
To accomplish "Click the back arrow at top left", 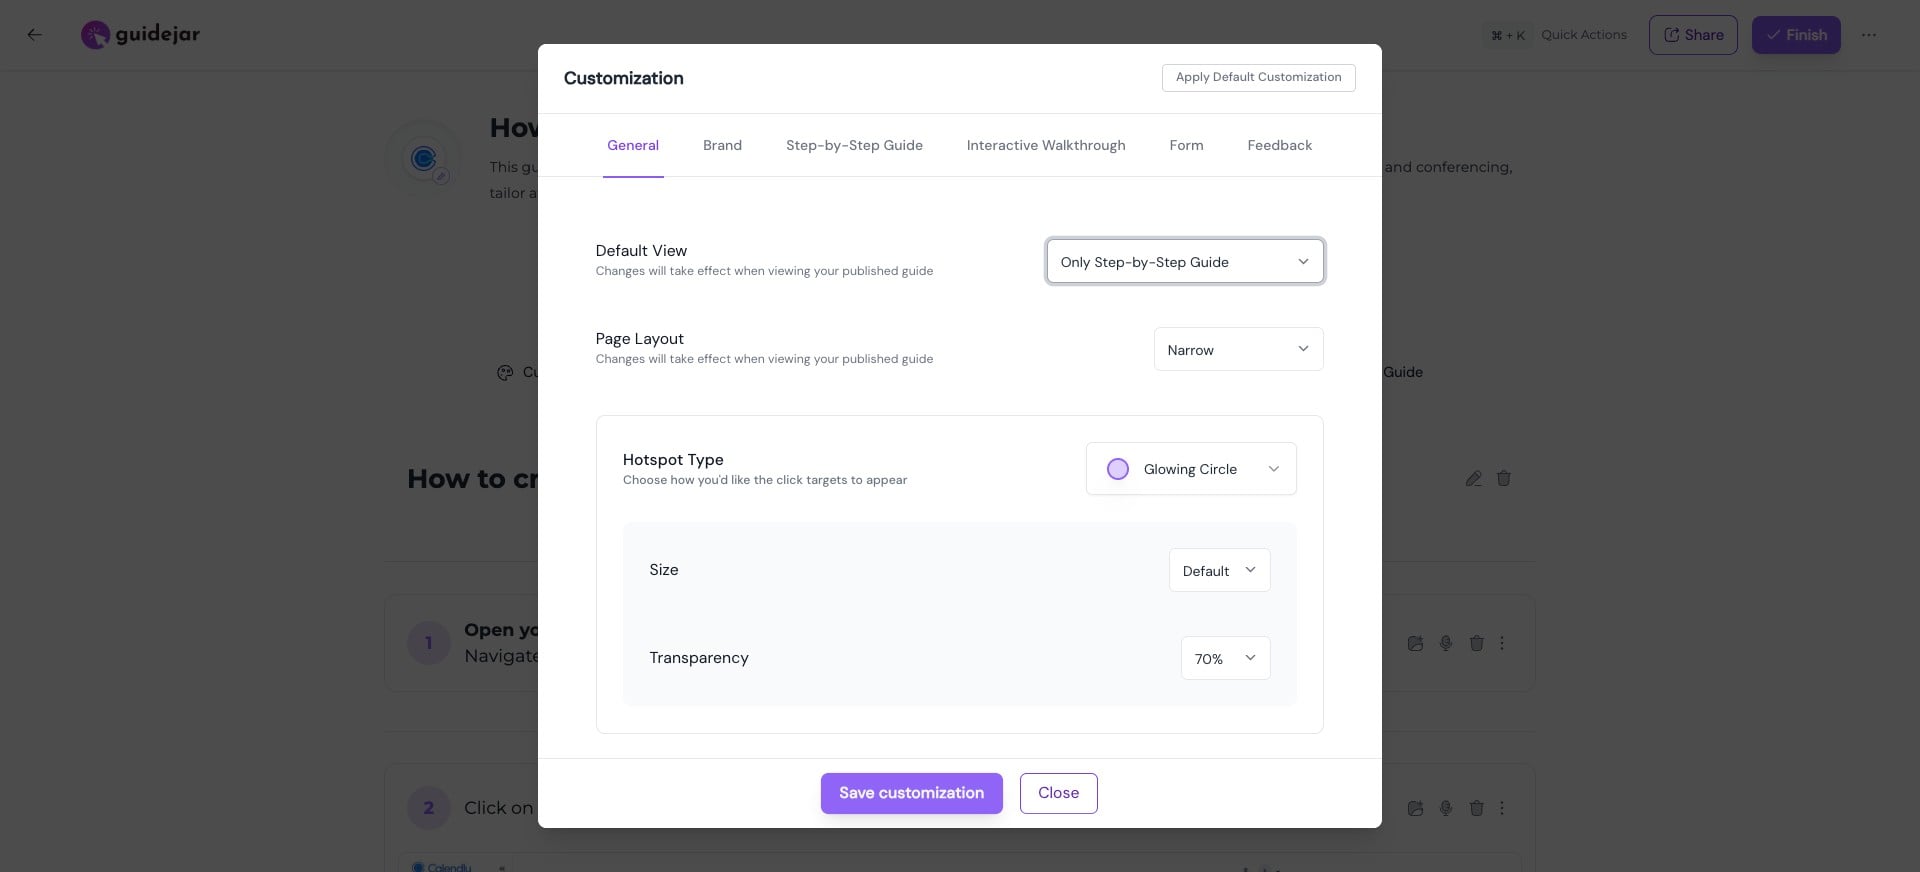I will [x=34, y=34].
